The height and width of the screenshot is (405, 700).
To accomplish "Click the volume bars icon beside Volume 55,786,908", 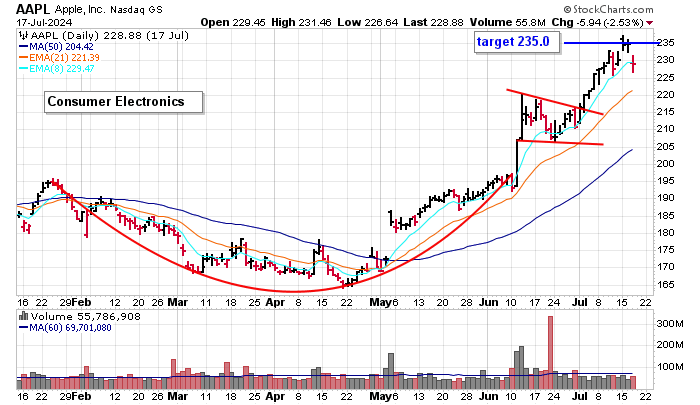I will coord(23,316).
